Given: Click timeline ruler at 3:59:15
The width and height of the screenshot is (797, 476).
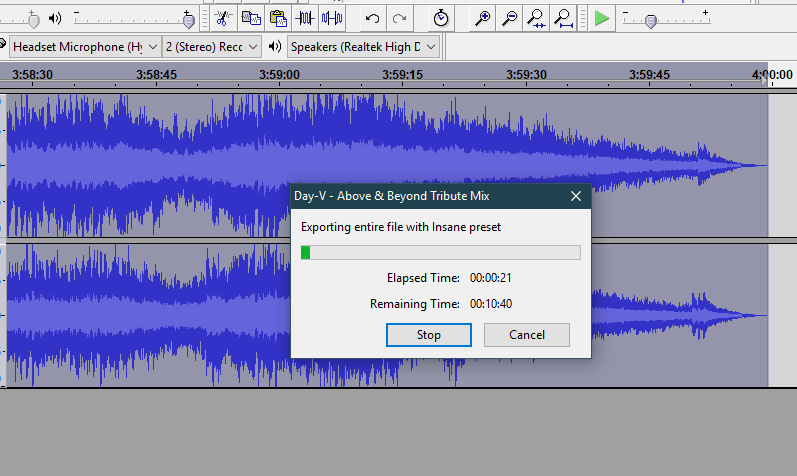Looking at the screenshot, I should [x=403, y=75].
